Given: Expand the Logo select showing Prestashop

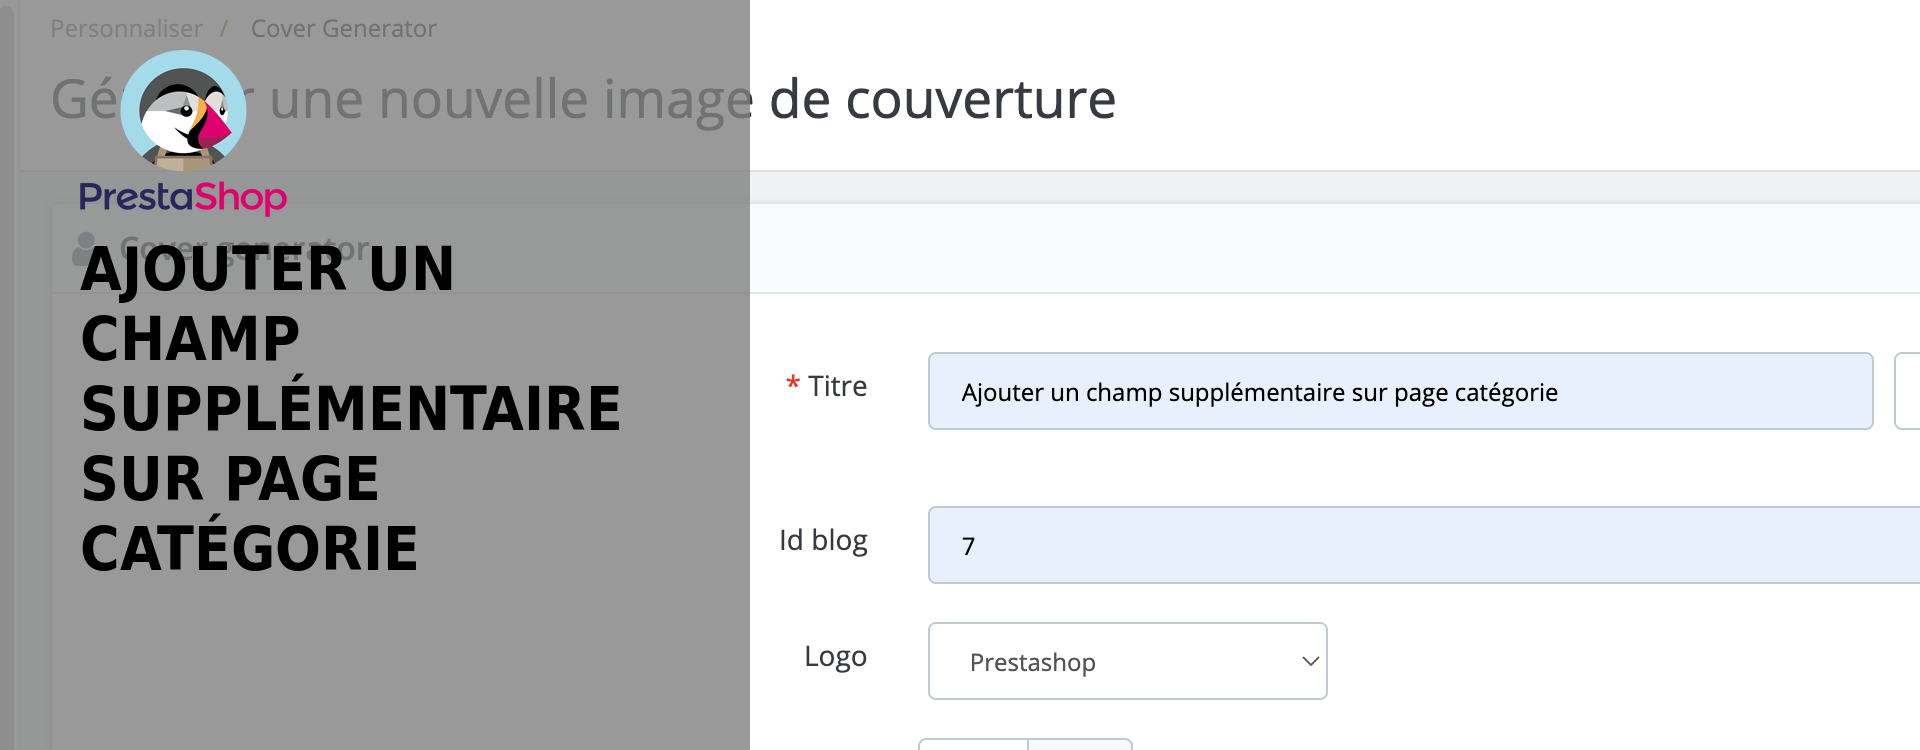Looking at the screenshot, I should point(1127,661).
